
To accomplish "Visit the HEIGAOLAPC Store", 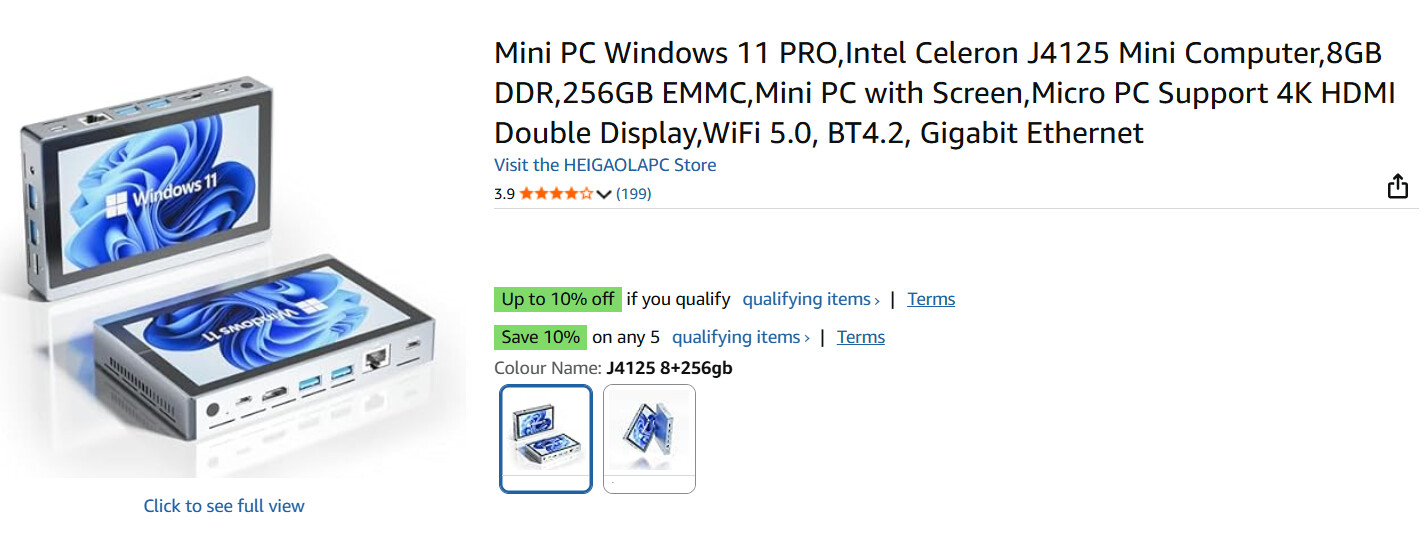I will point(605,165).
